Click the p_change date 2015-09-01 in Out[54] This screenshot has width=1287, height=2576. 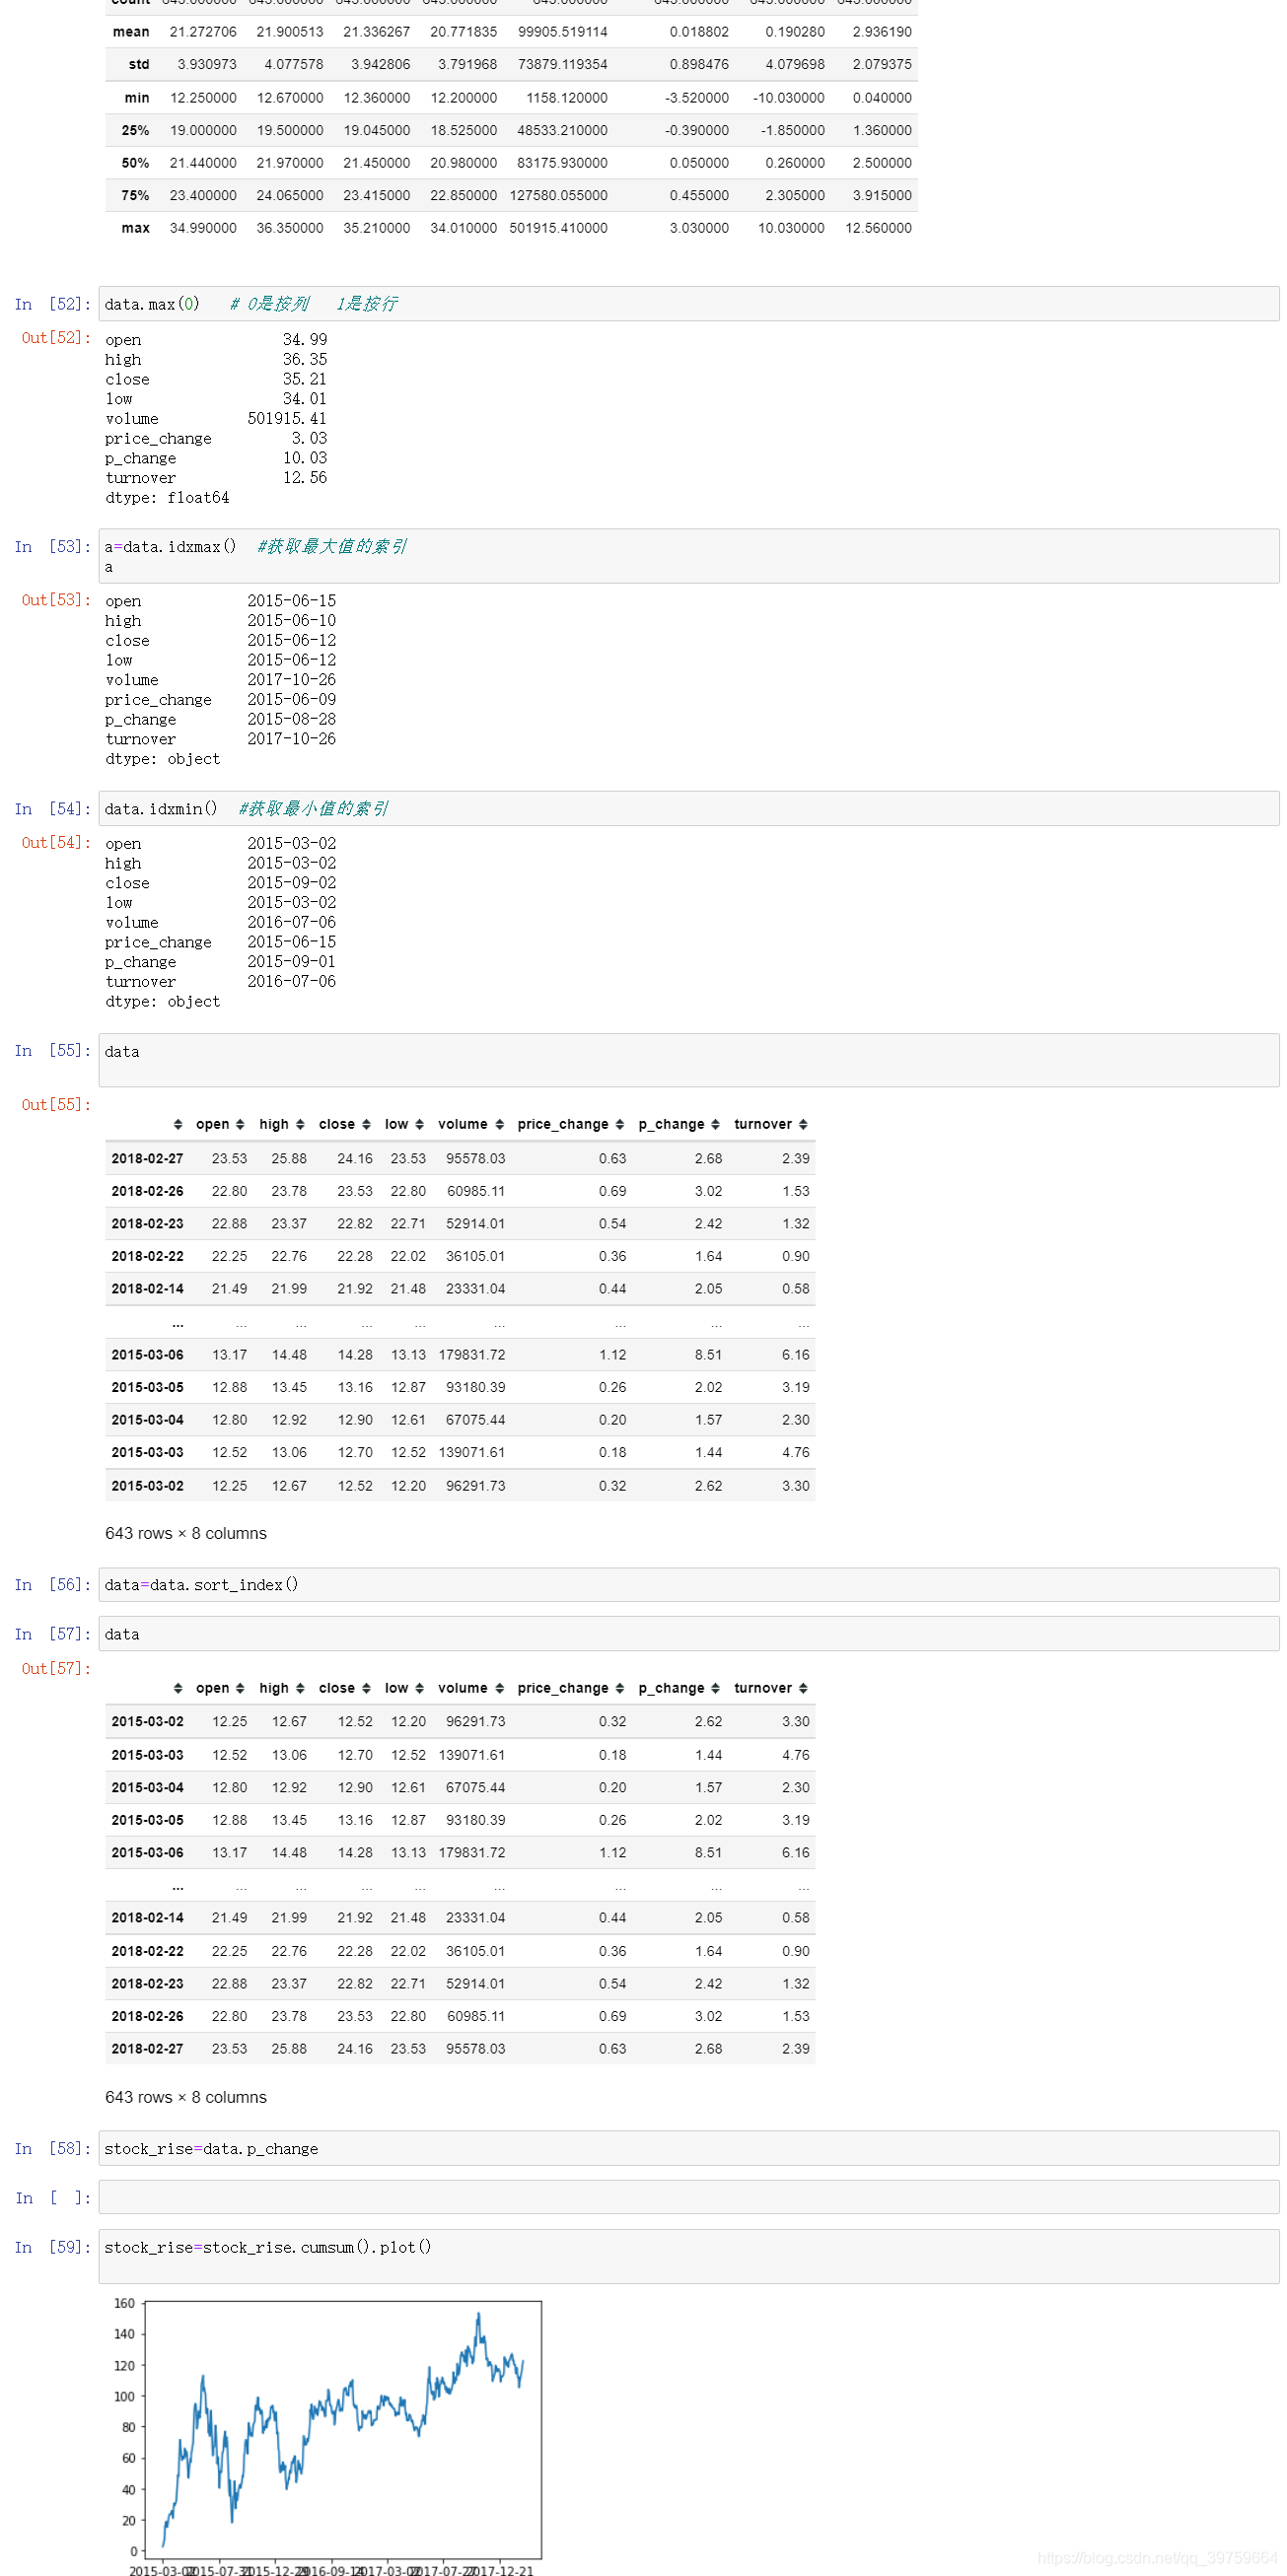292,961
